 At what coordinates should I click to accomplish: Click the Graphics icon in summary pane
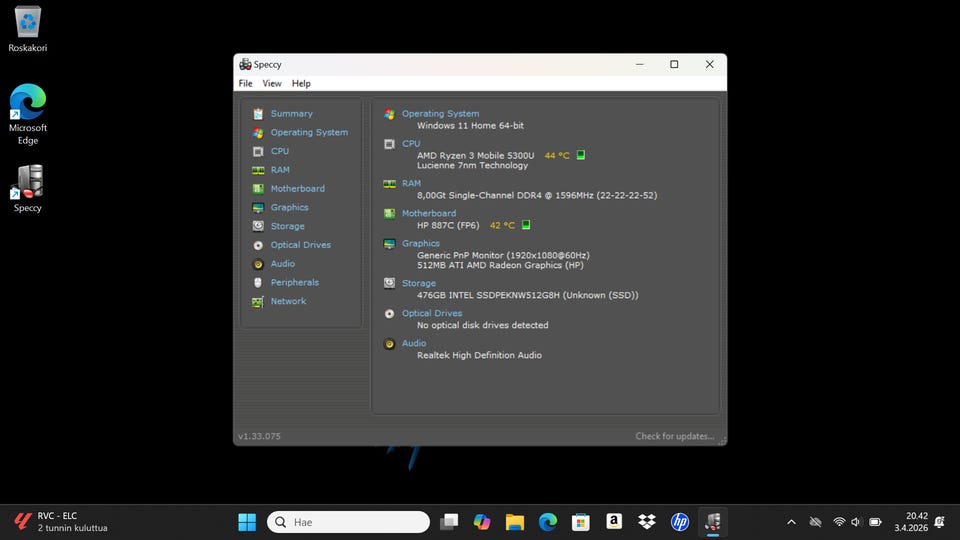pyautogui.click(x=389, y=244)
